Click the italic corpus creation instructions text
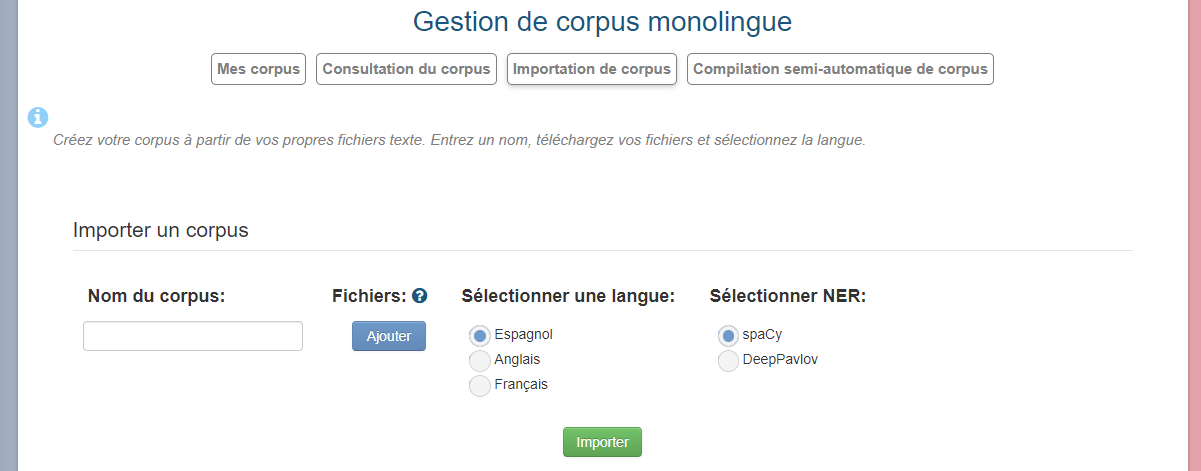 [x=459, y=141]
